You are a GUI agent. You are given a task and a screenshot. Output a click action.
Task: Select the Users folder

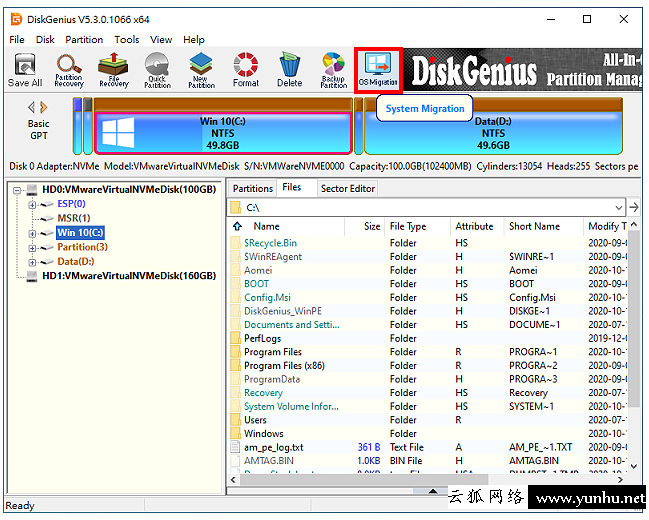pyautogui.click(x=255, y=420)
